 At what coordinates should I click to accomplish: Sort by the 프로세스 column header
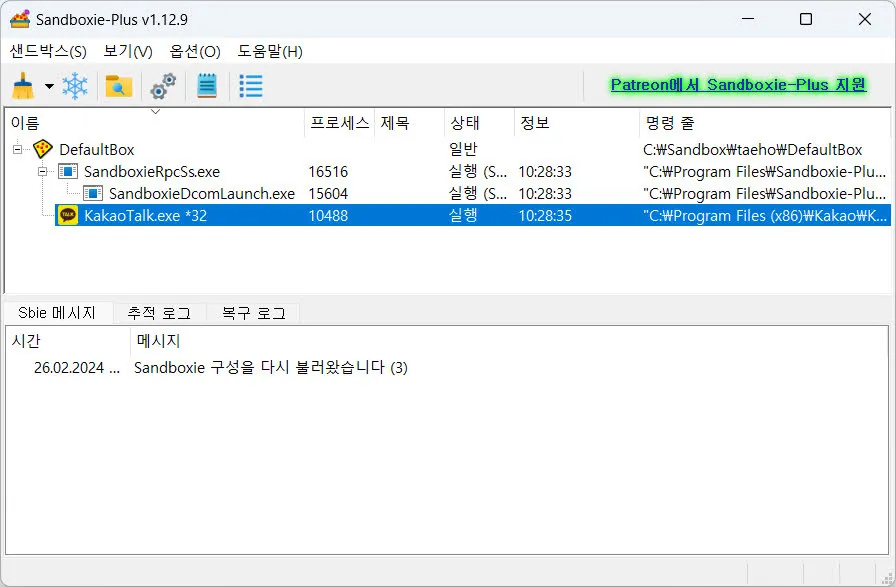click(x=339, y=122)
